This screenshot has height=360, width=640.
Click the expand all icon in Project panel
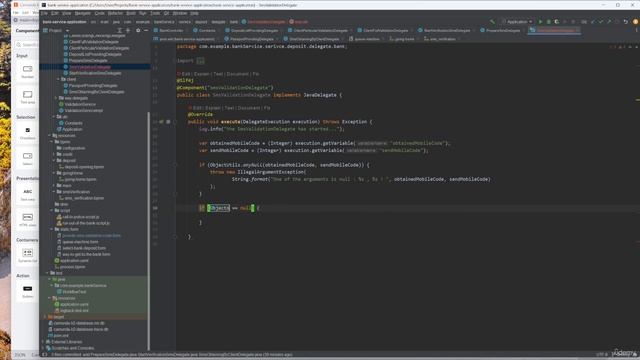pyautogui.click(x=120, y=31)
